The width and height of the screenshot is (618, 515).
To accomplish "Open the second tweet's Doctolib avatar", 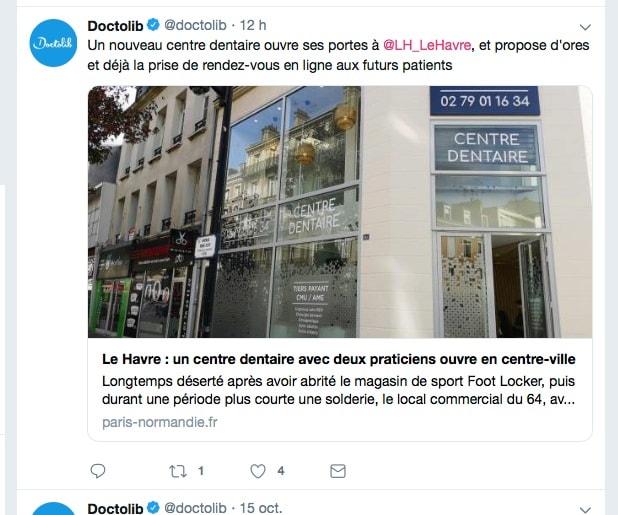I will [x=53, y=509].
